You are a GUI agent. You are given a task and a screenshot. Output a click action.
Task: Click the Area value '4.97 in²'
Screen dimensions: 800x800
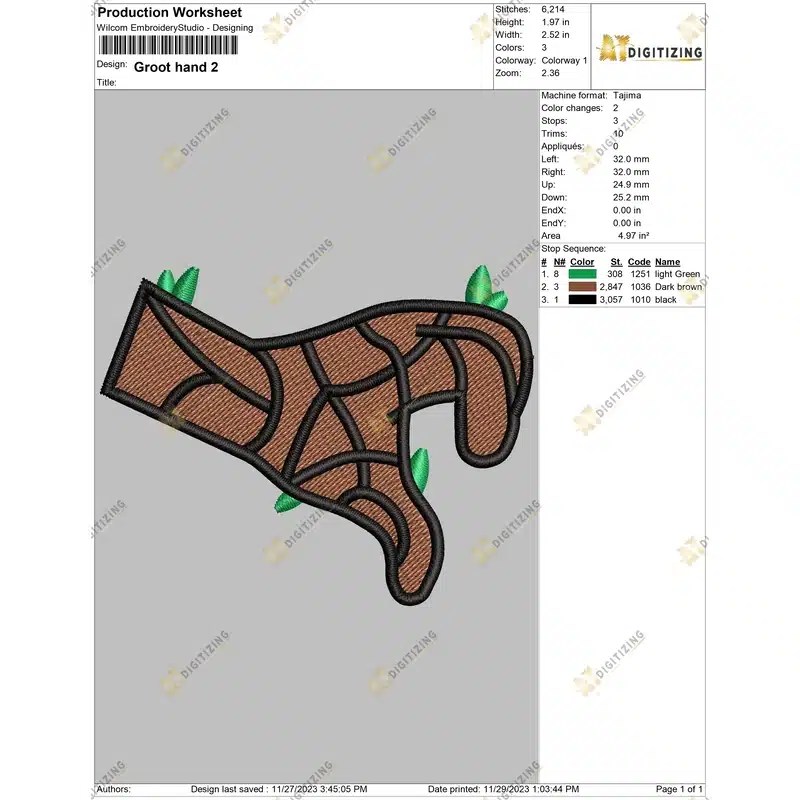click(x=634, y=236)
